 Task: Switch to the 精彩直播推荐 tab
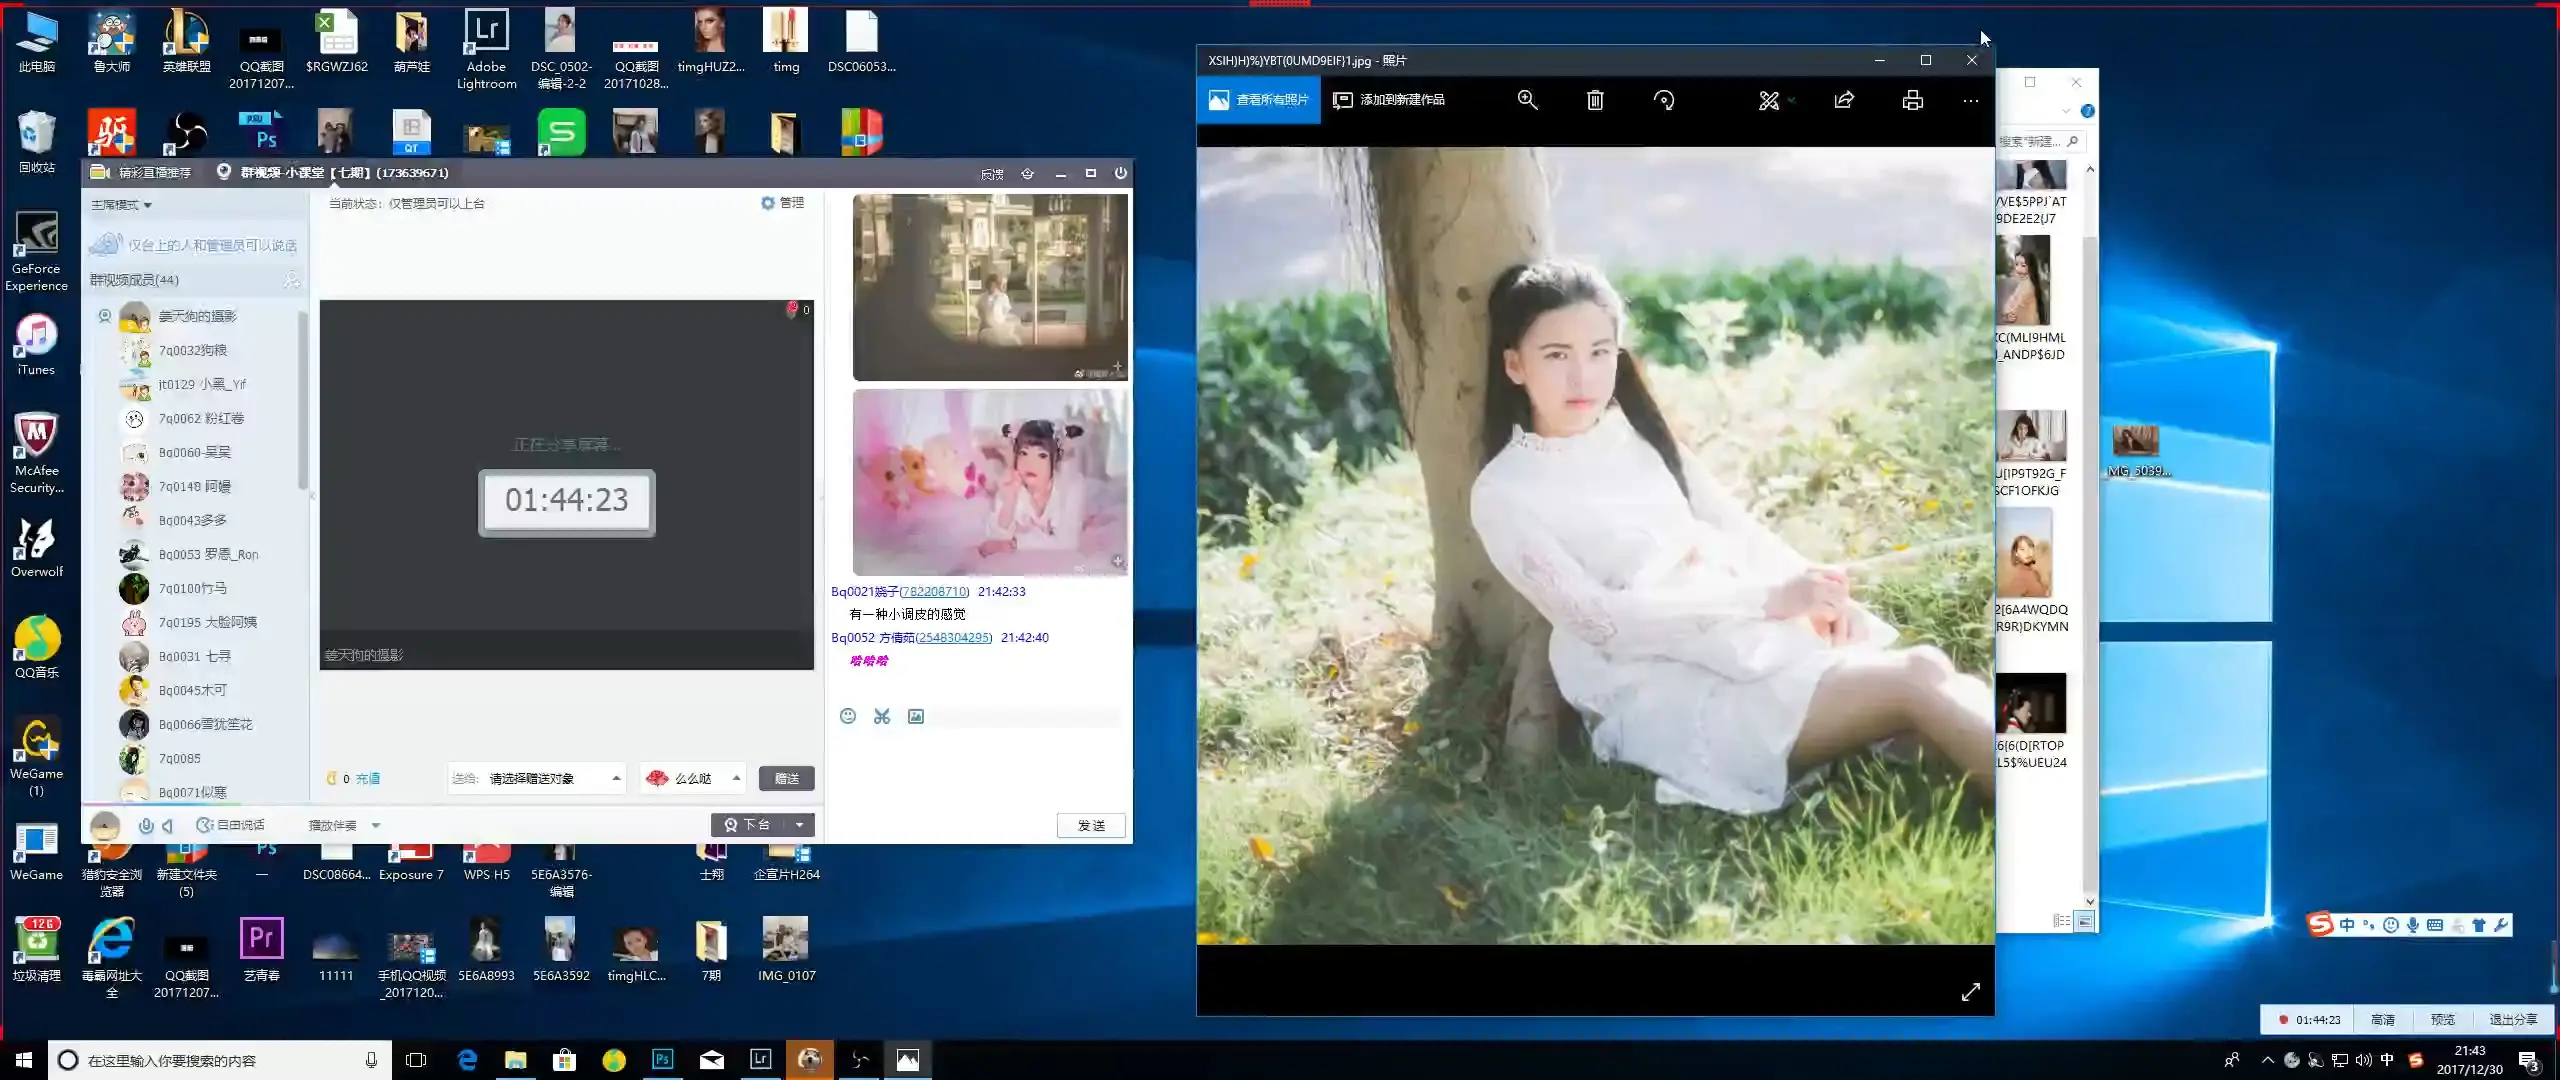(142, 172)
